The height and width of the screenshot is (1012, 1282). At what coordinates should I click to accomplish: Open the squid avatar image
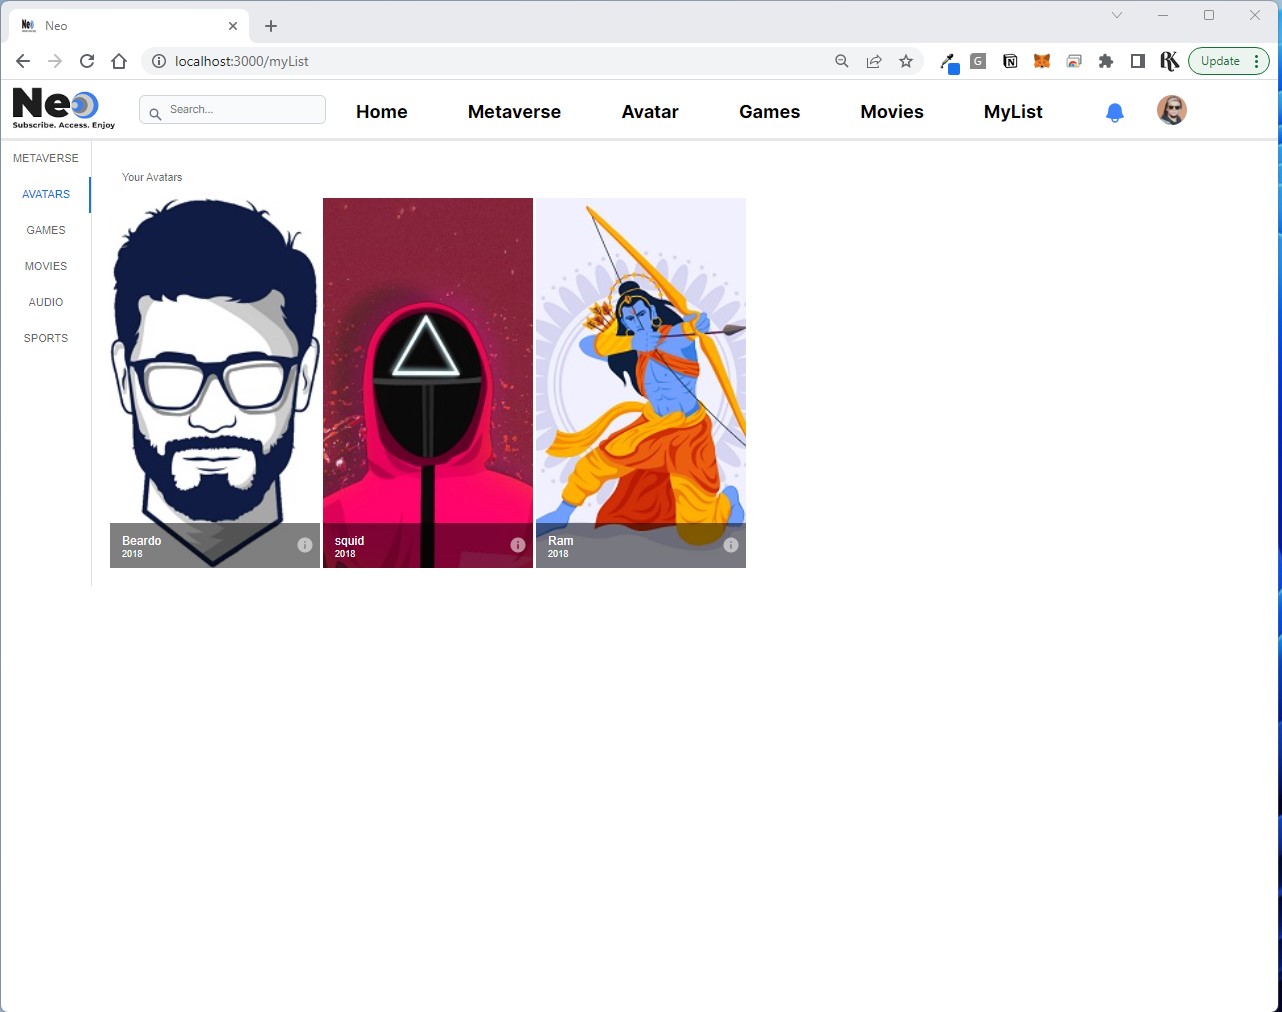coord(428,383)
